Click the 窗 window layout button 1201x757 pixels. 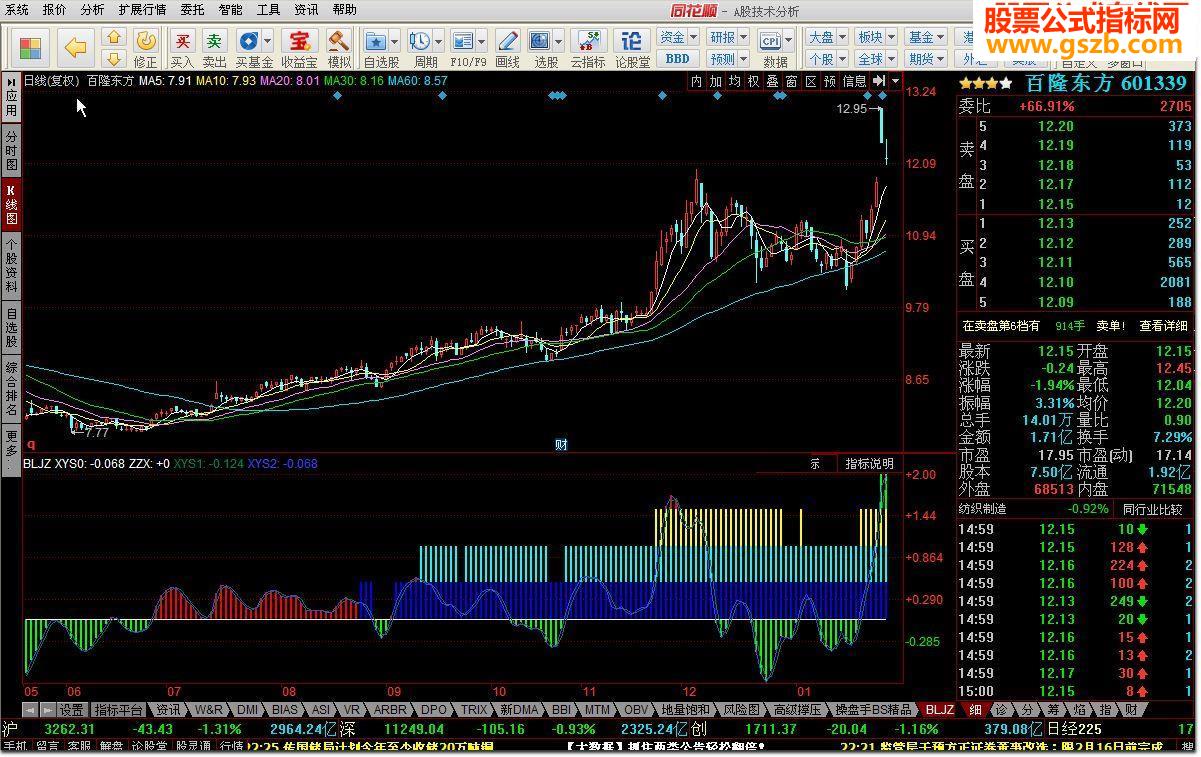[x=790, y=81]
